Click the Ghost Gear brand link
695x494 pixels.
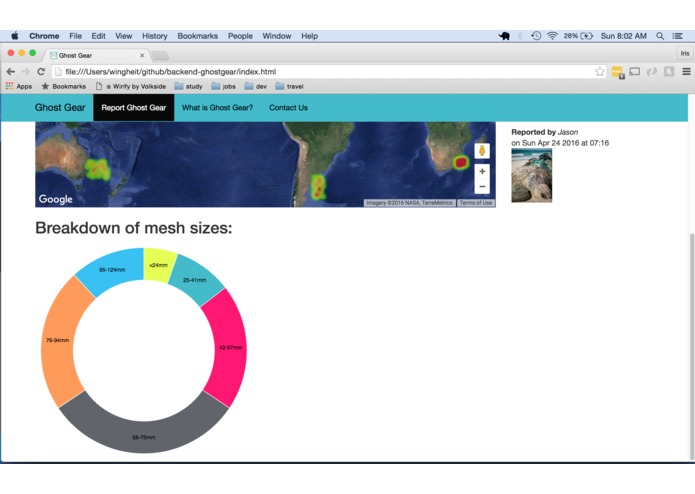point(60,108)
